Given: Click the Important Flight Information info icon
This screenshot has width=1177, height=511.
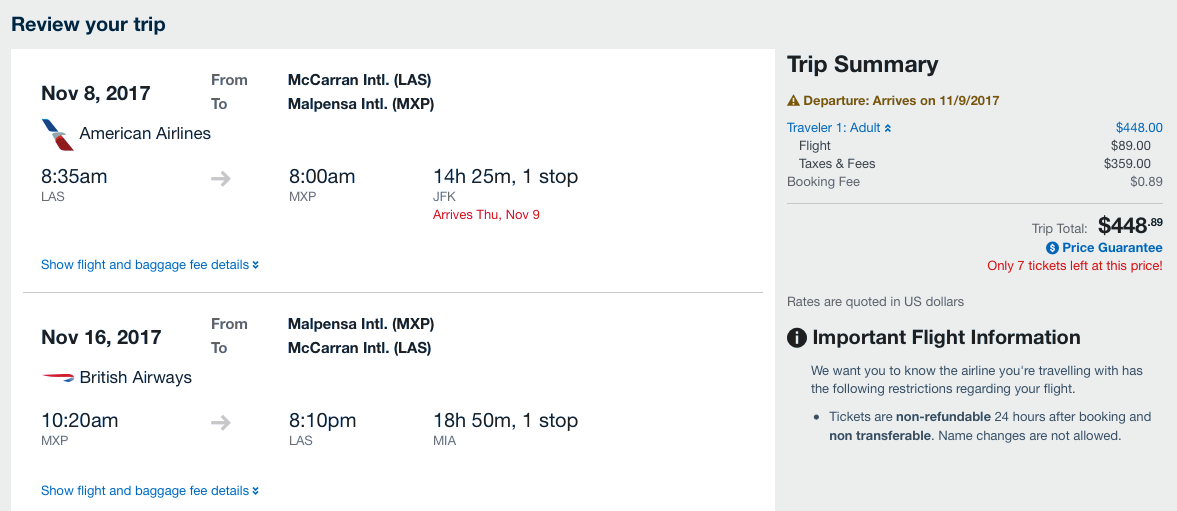Looking at the screenshot, I should tap(796, 338).
